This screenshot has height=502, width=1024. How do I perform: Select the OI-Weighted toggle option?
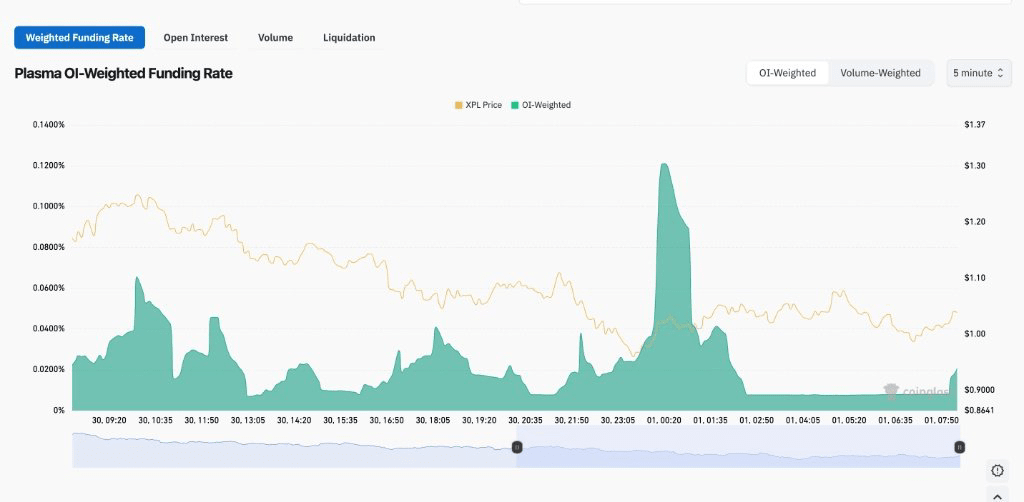[x=787, y=73]
